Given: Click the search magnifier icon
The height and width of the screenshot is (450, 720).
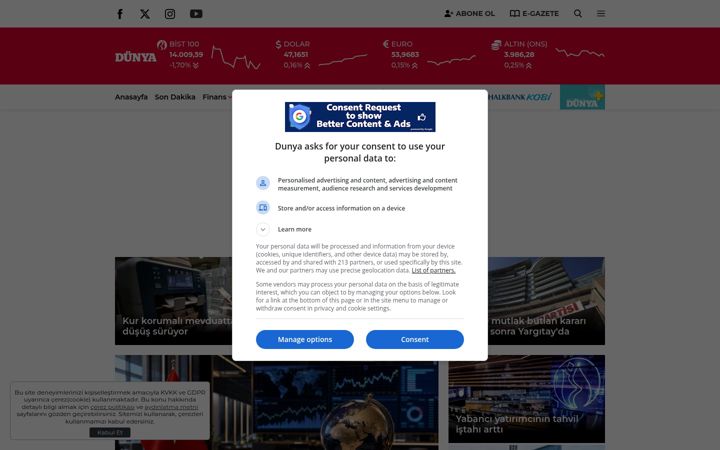Looking at the screenshot, I should pos(578,14).
